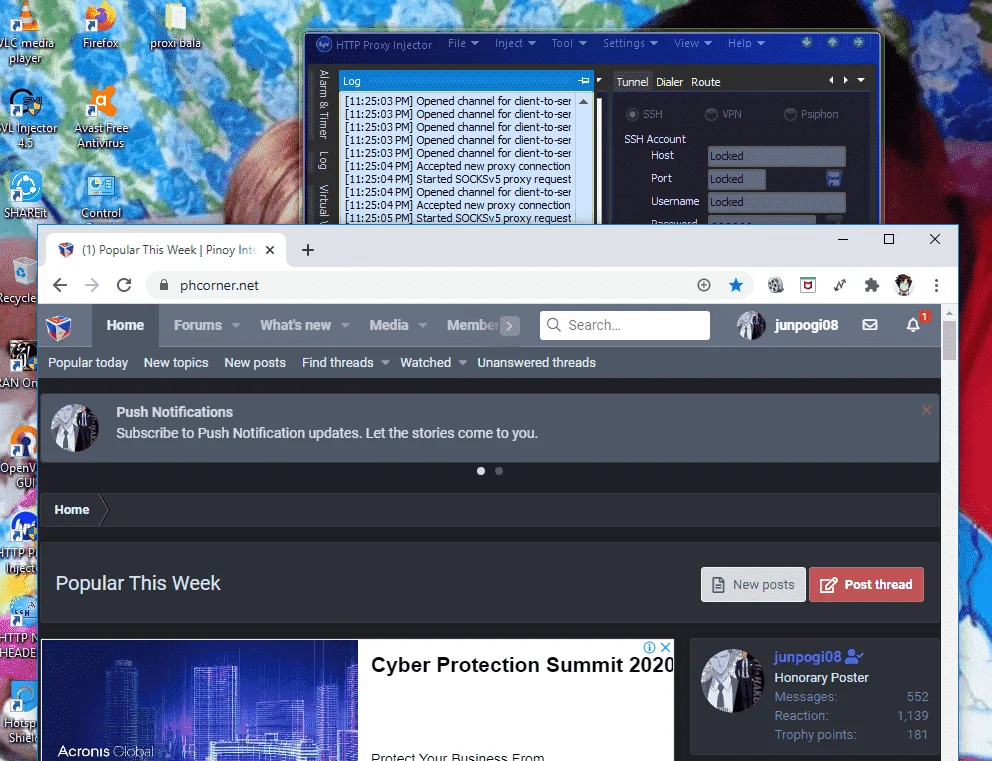Go forward in the Chrome browser
This screenshot has height=761, width=992.
(x=92, y=285)
